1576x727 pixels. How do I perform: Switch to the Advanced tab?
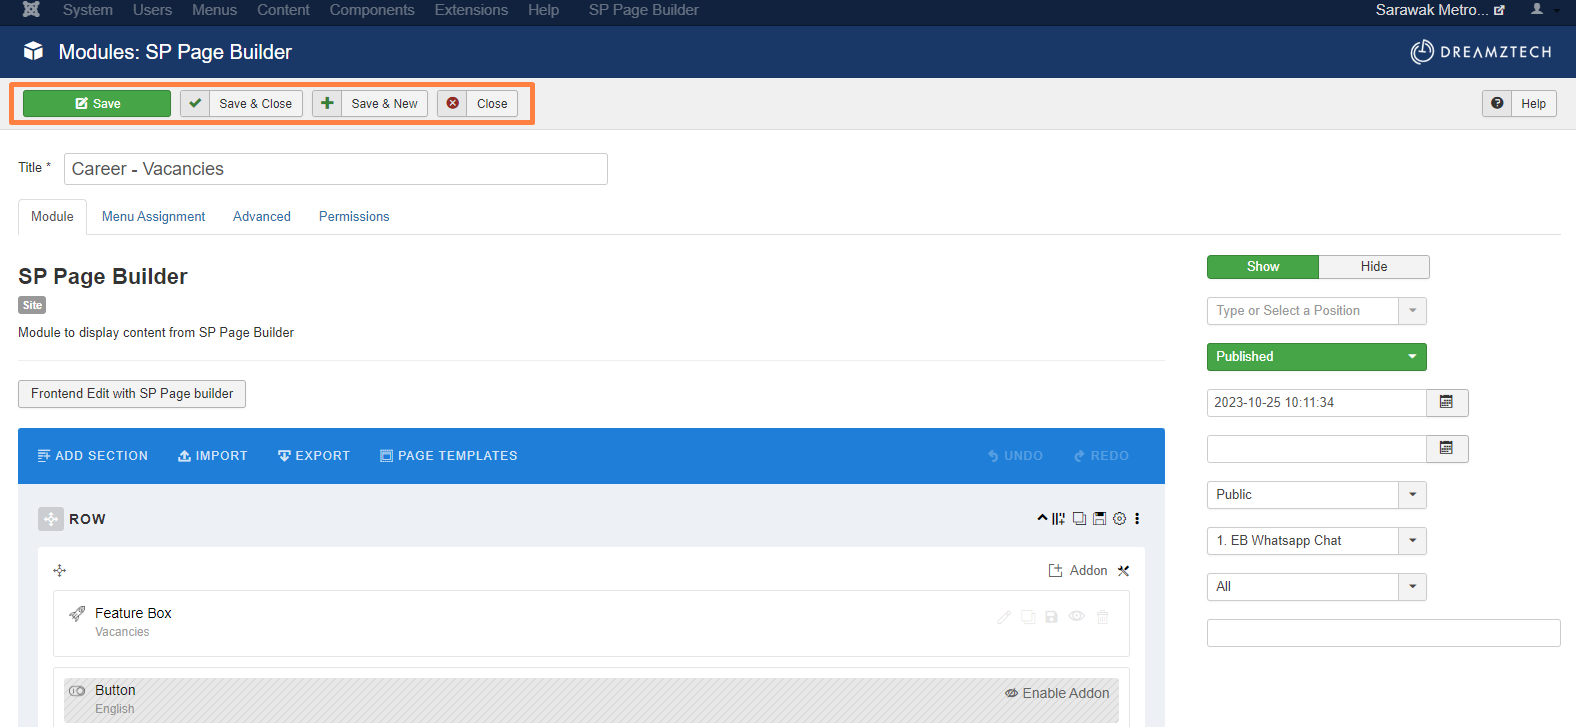point(262,217)
